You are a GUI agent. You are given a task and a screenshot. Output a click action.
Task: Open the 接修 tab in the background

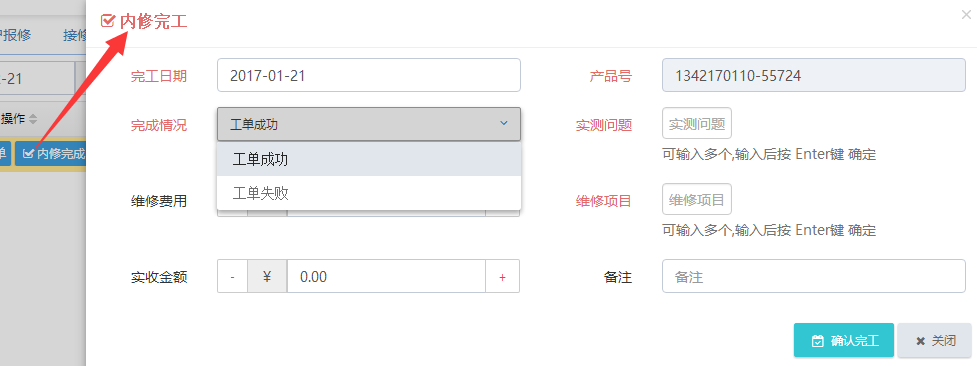74,35
